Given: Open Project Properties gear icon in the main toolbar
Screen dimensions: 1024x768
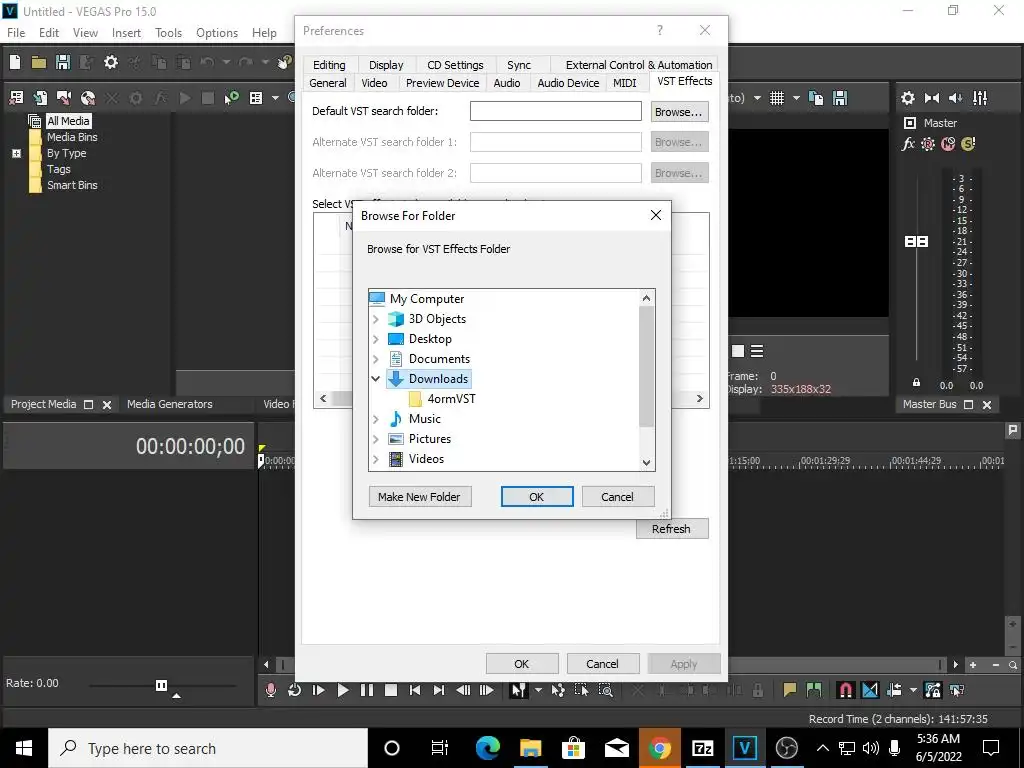Looking at the screenshot, I should click(x=111, y=62).
